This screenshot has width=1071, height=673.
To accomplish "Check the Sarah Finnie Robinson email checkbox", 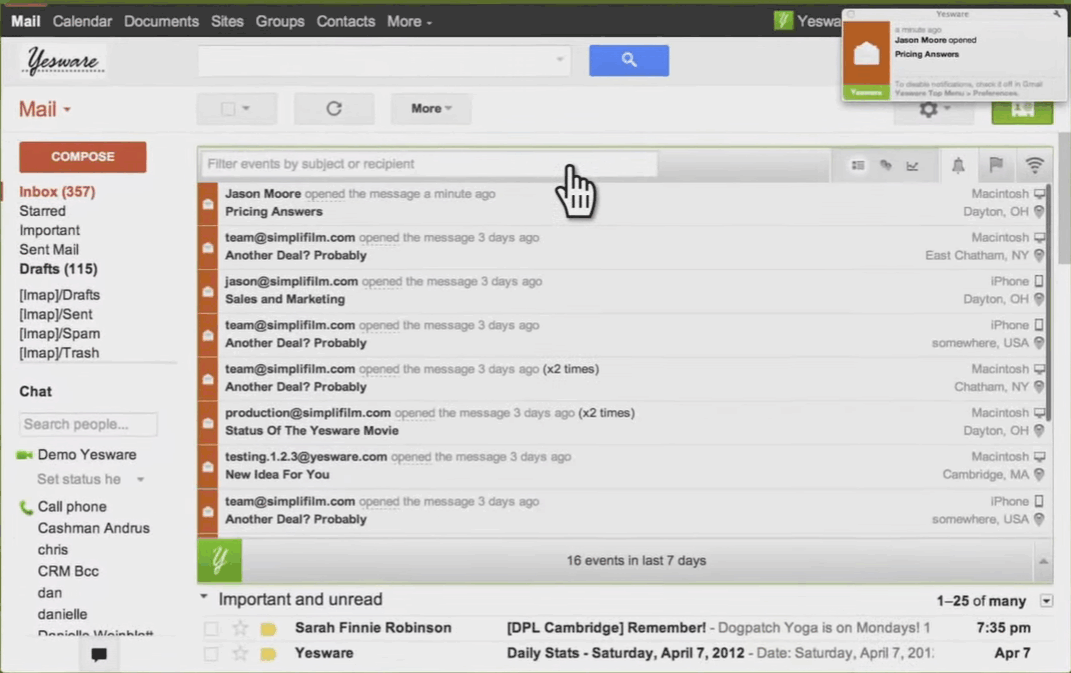I will (211, 629).
